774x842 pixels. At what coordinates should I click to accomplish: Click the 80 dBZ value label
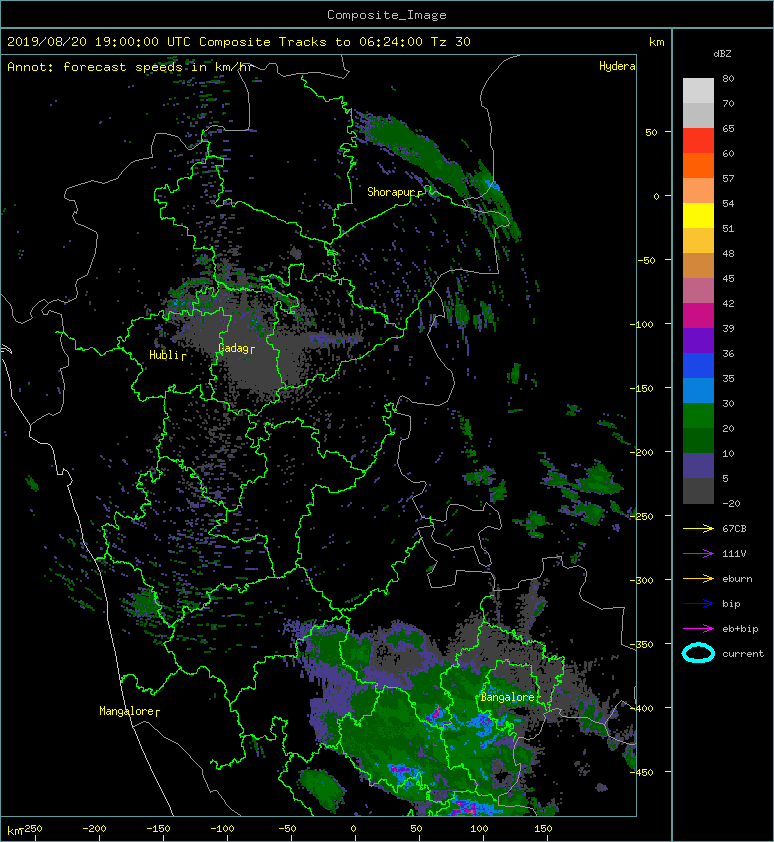[x=728, y=78]
